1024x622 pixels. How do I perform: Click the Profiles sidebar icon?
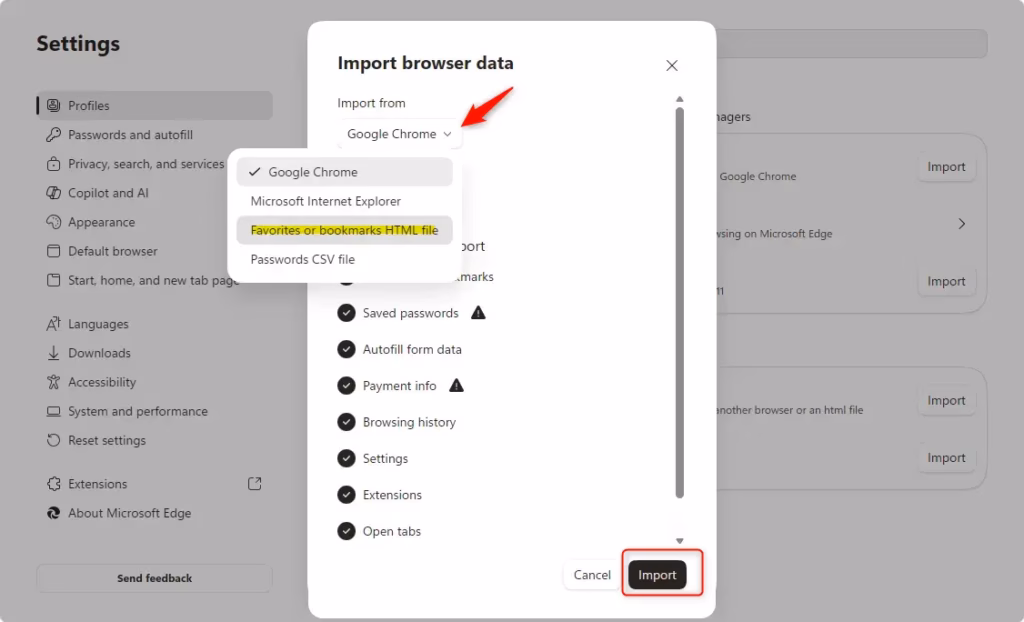coord(54,105)
